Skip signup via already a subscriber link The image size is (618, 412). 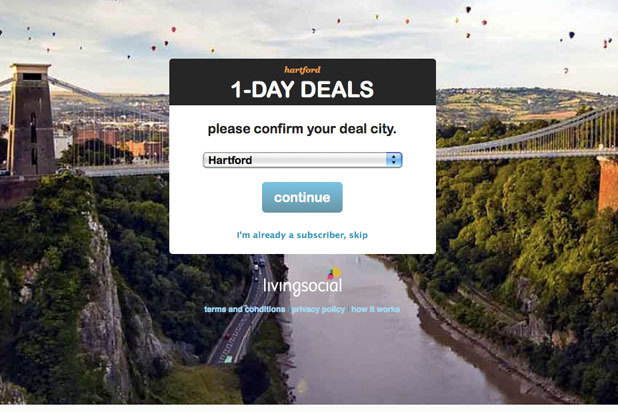coord(302,235)
